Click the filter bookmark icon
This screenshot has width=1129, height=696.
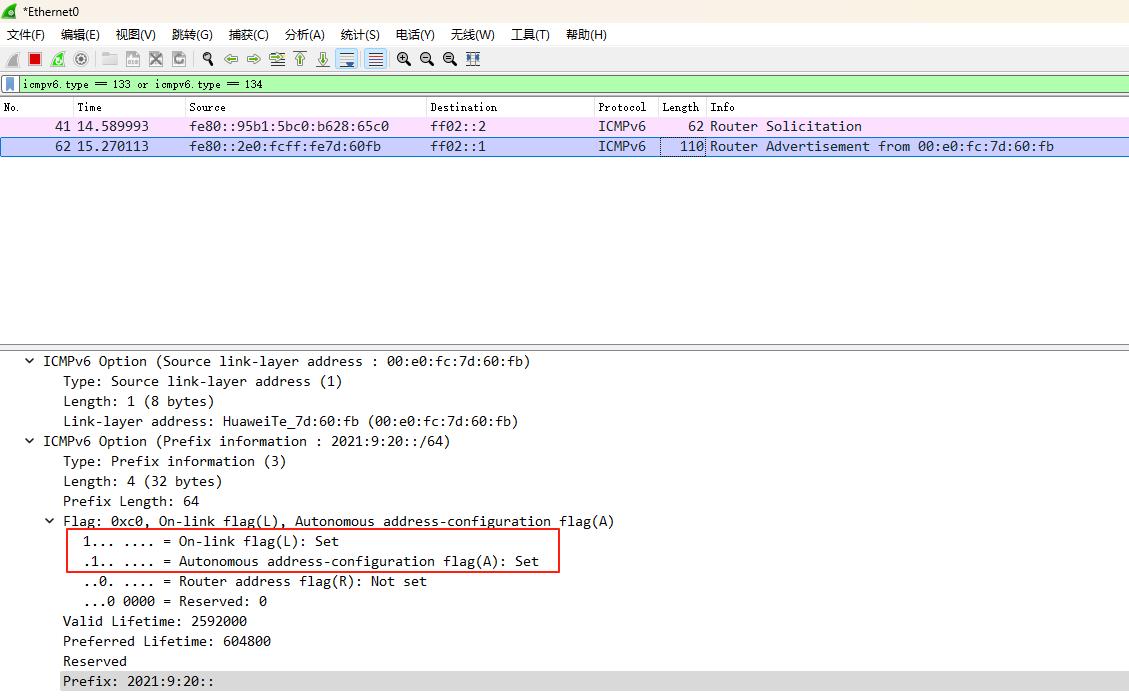[10, 84]
